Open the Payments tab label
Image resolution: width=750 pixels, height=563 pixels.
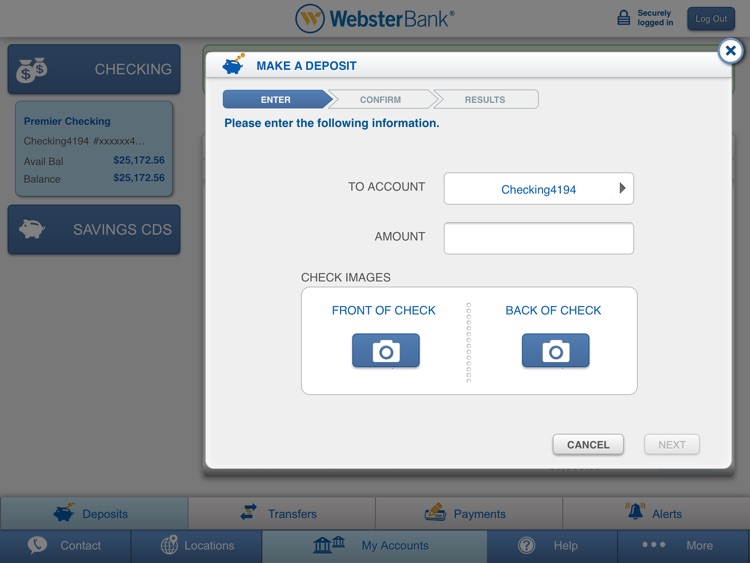point(479,514)
